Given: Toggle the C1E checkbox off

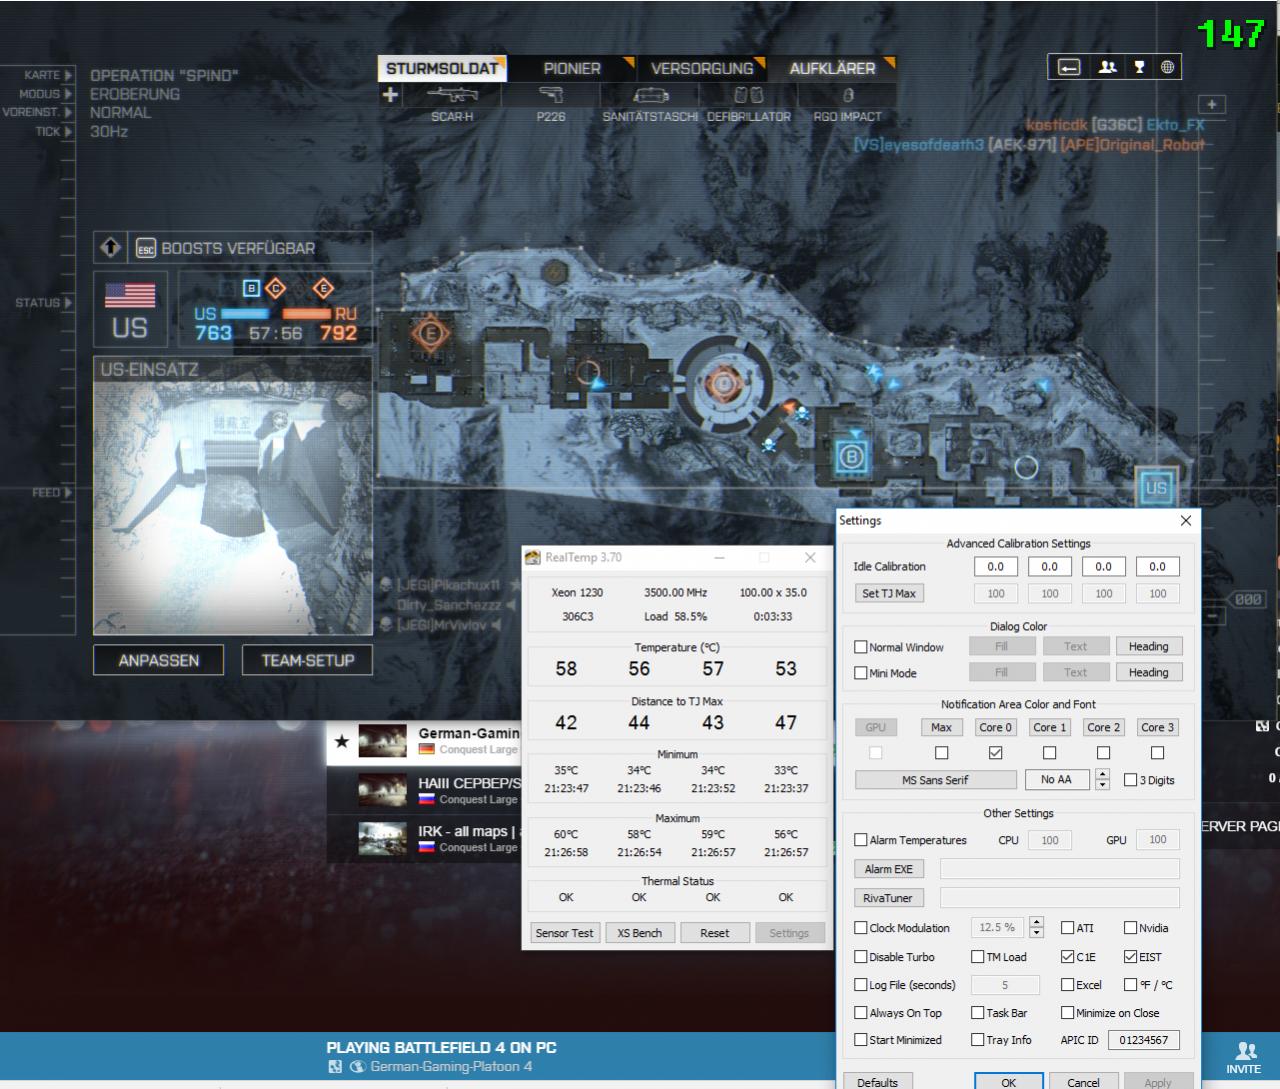Looking at the screenshot, I should 1068,957.
